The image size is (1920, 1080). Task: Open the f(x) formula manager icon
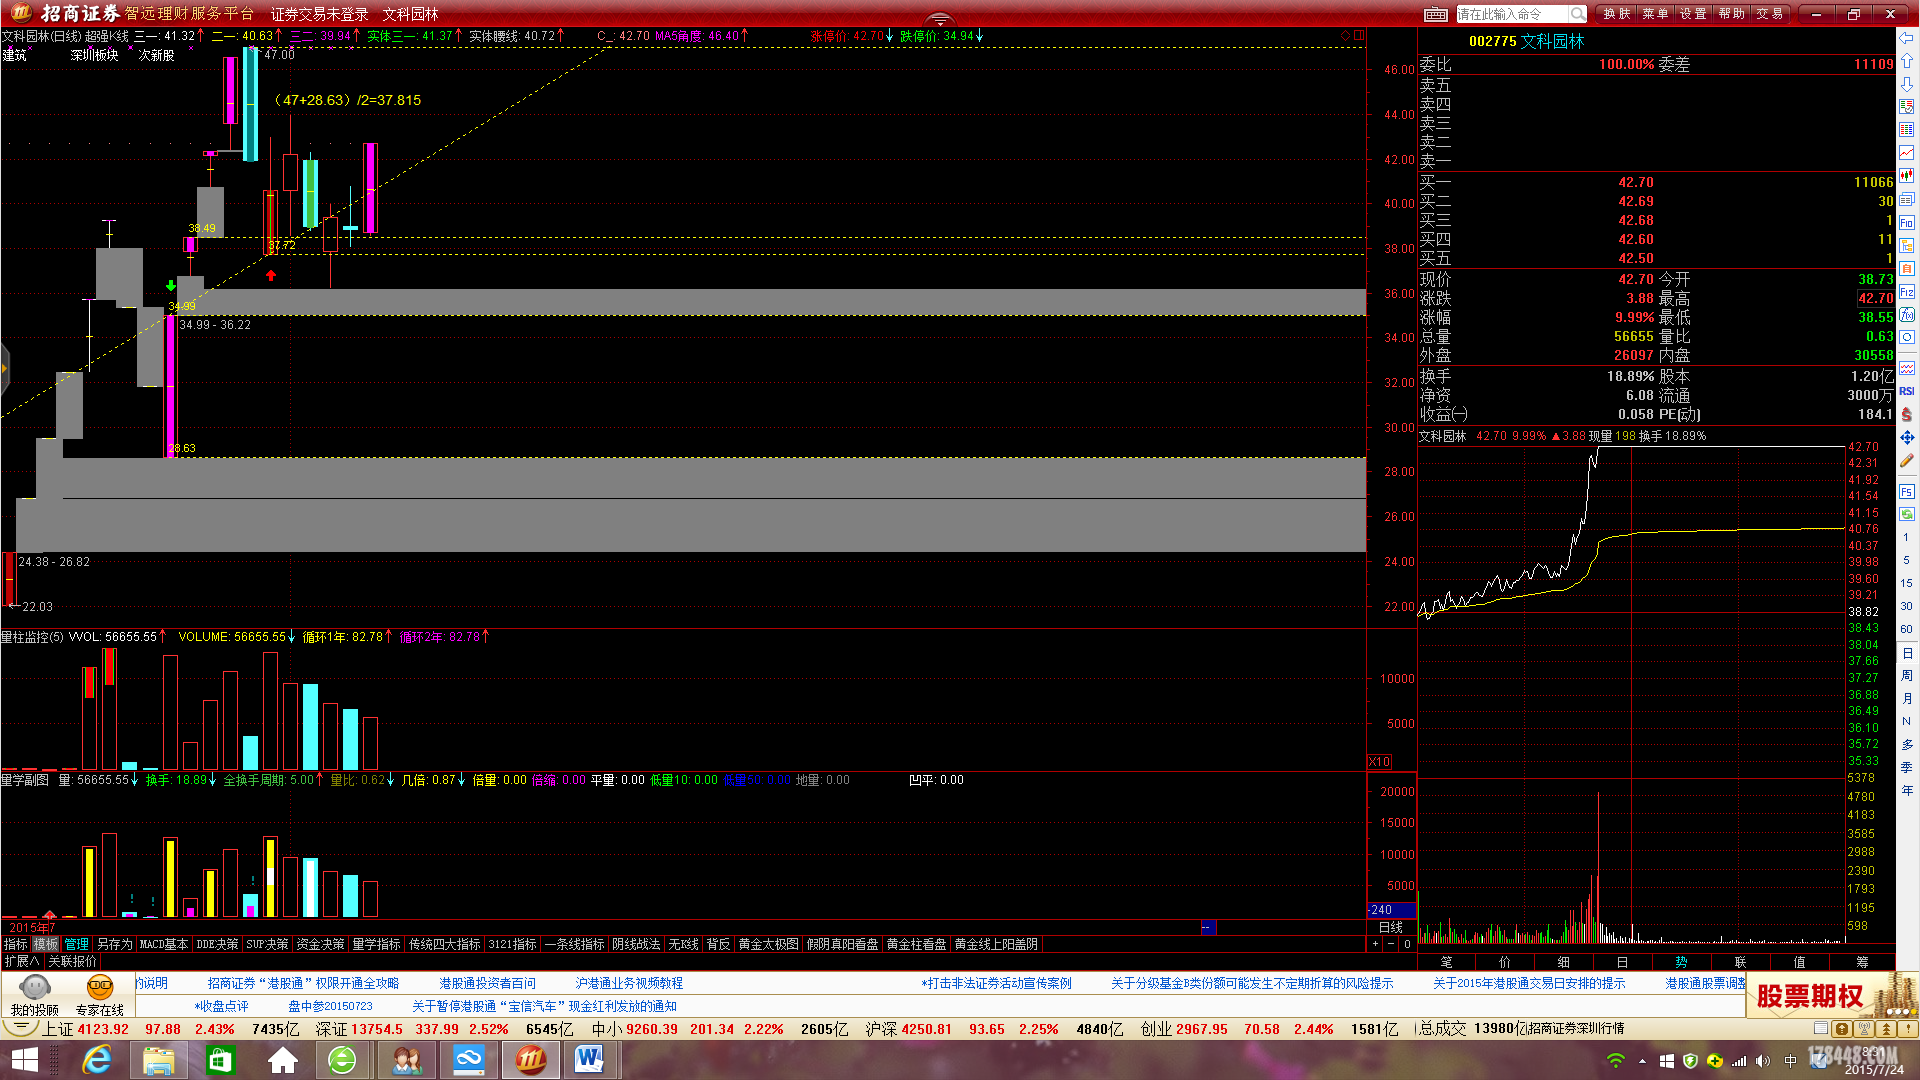tap(1907, 314)
